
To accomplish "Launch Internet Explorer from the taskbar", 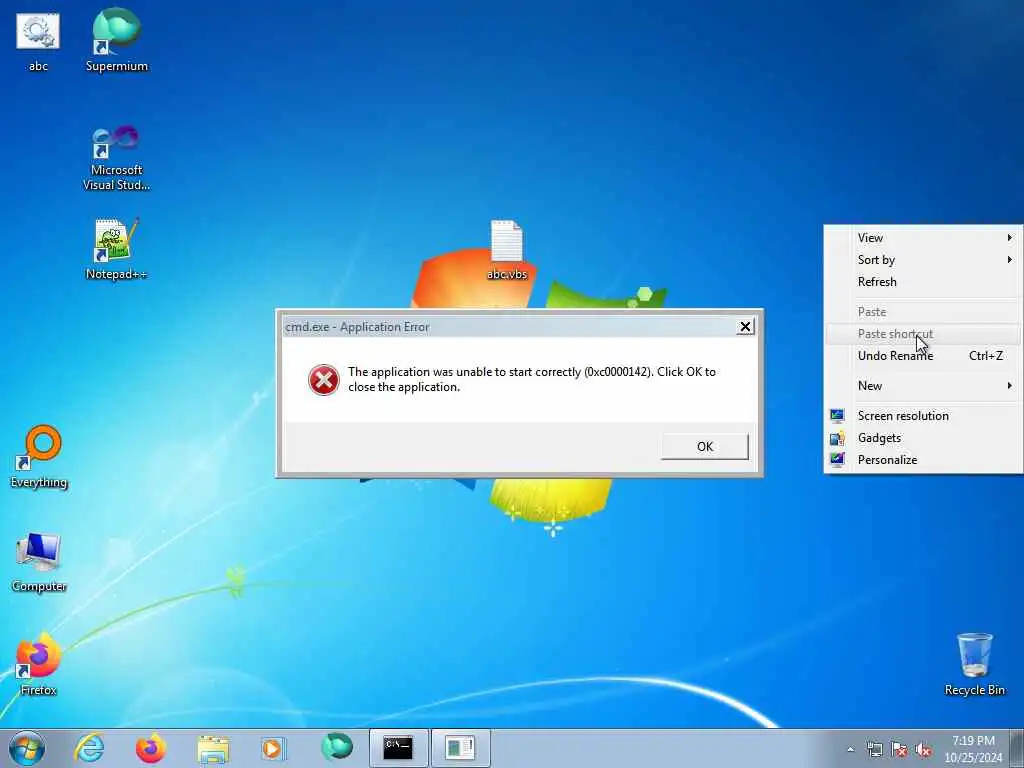I will [89, 748].
